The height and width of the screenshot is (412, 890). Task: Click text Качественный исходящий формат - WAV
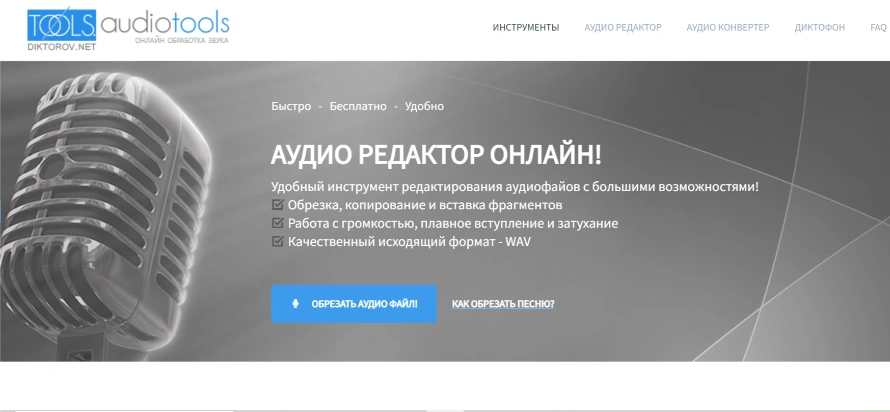coord(409,241)
